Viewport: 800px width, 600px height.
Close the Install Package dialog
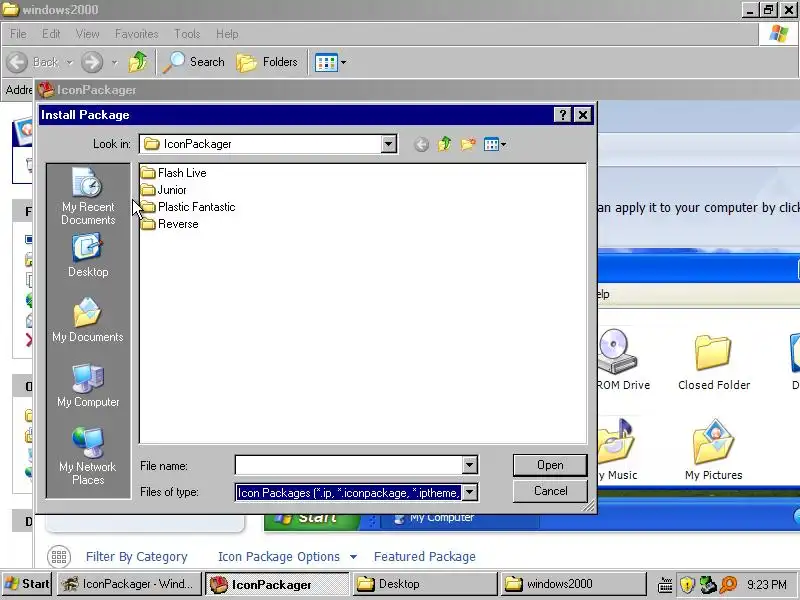583,115
